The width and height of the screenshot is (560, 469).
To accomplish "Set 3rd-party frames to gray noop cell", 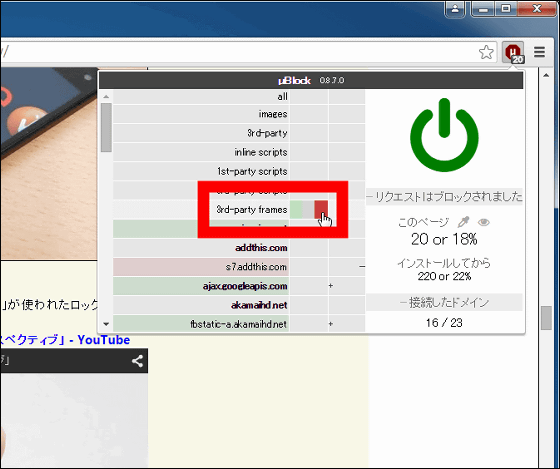I will [x=308, y=209].
